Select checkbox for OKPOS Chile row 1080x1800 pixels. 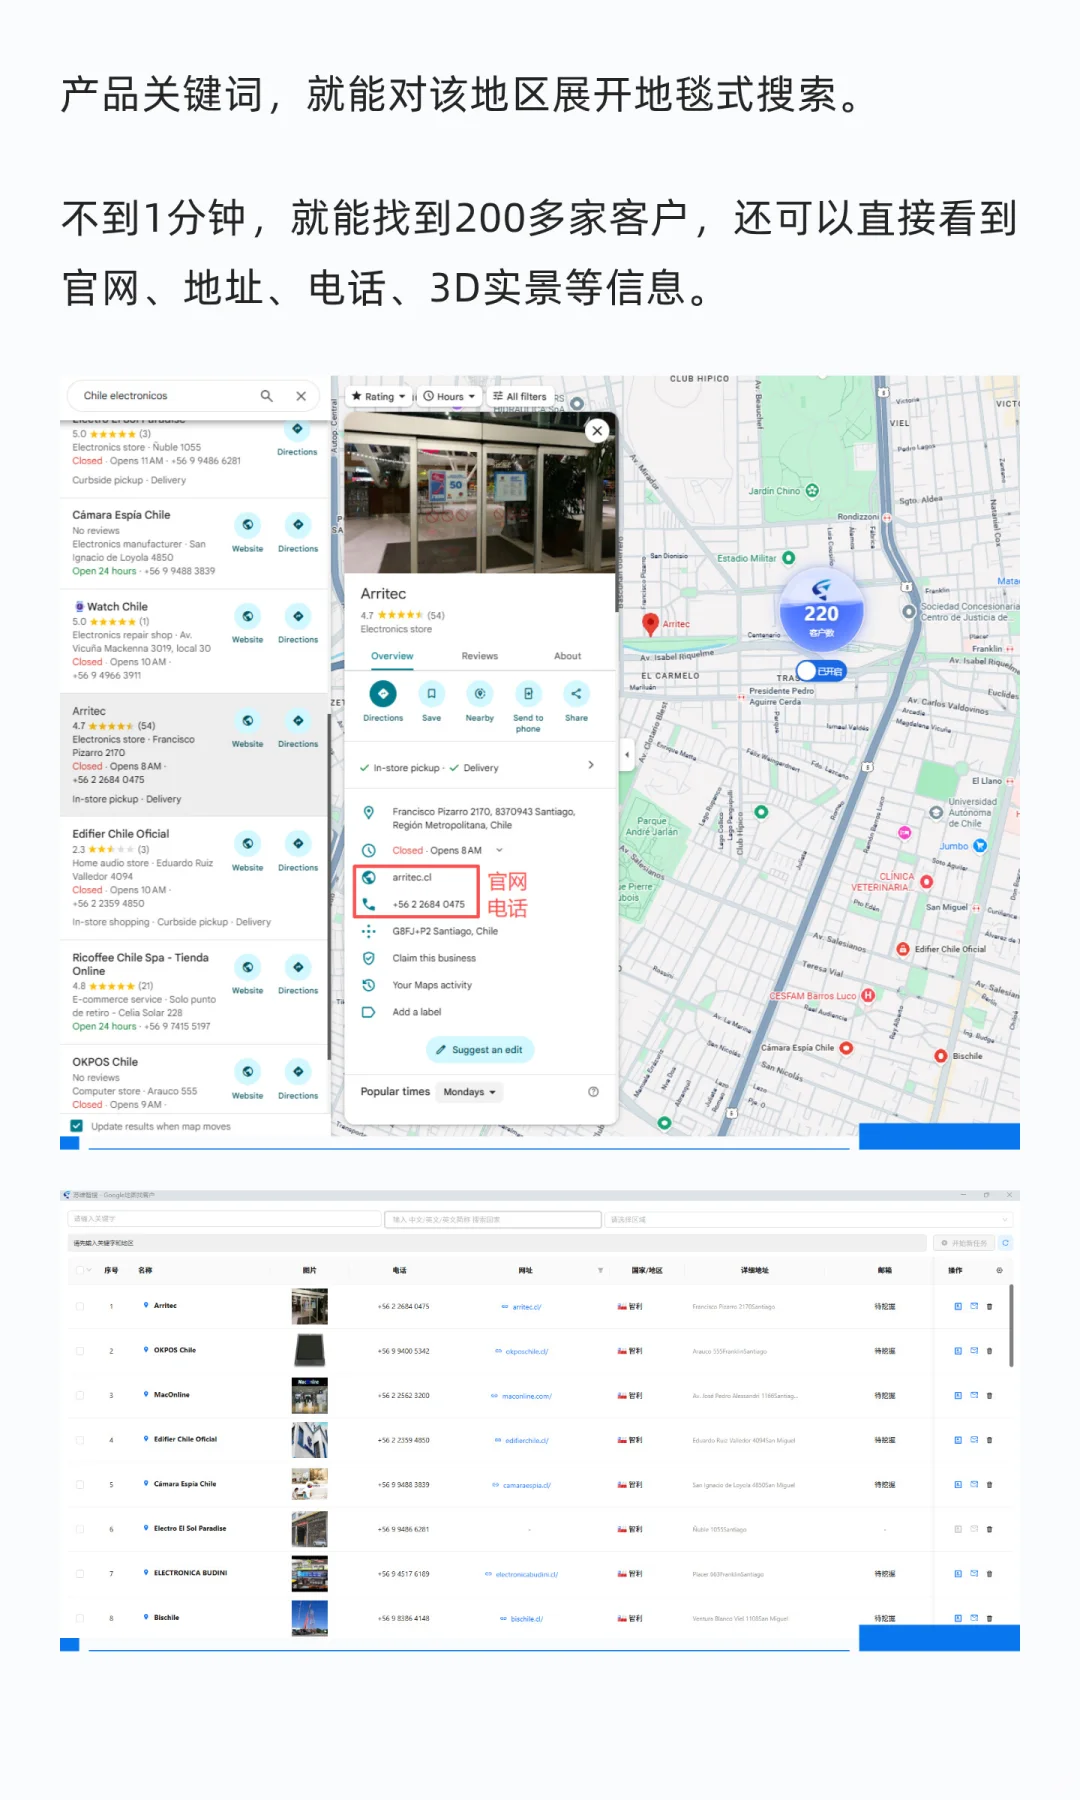(80, 1351)
